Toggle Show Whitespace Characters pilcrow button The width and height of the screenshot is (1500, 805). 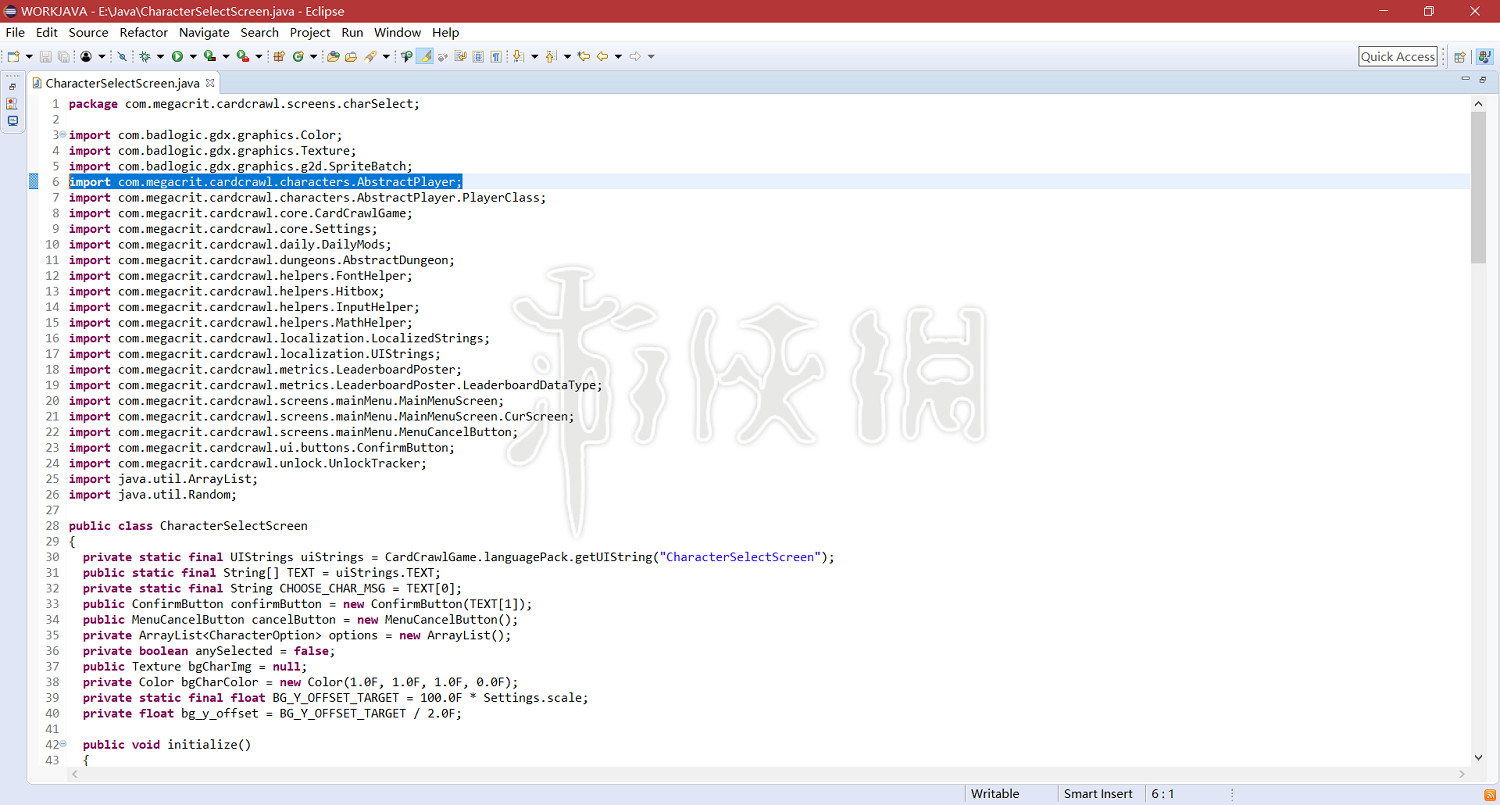click(x=496, y=57)
